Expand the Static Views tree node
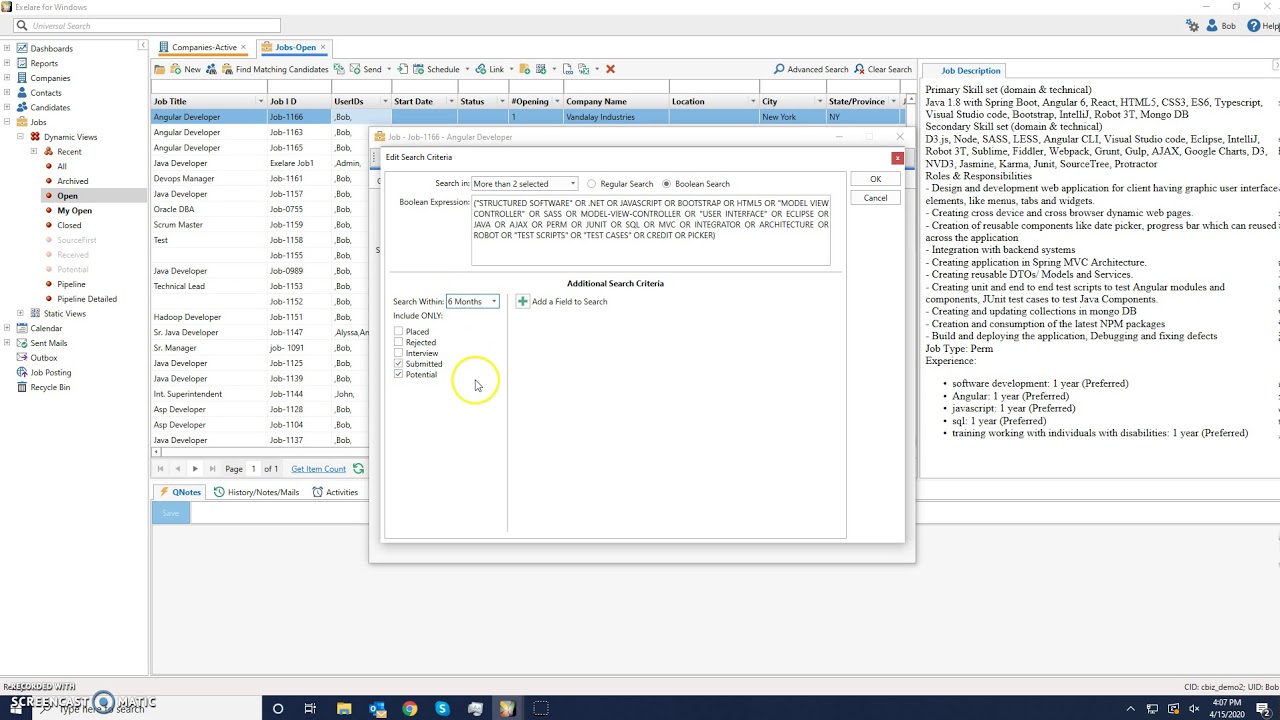 point(20,313)
